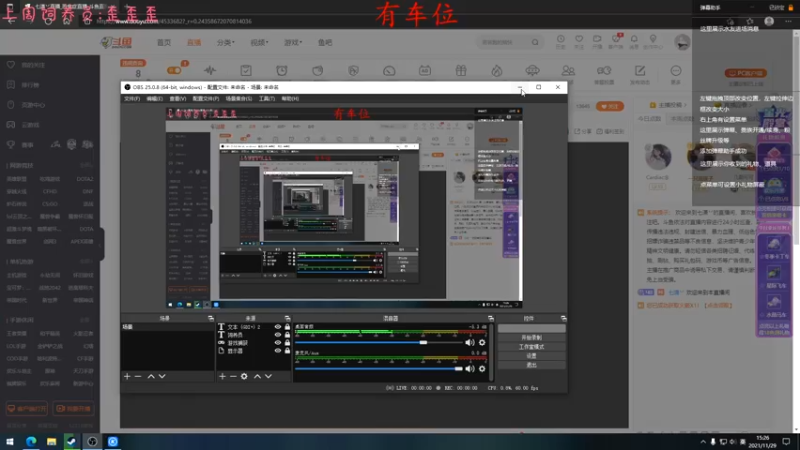
Task: Toggle visibility of 文本 (GDI+) 2 source
Action: tap(278, 327)
